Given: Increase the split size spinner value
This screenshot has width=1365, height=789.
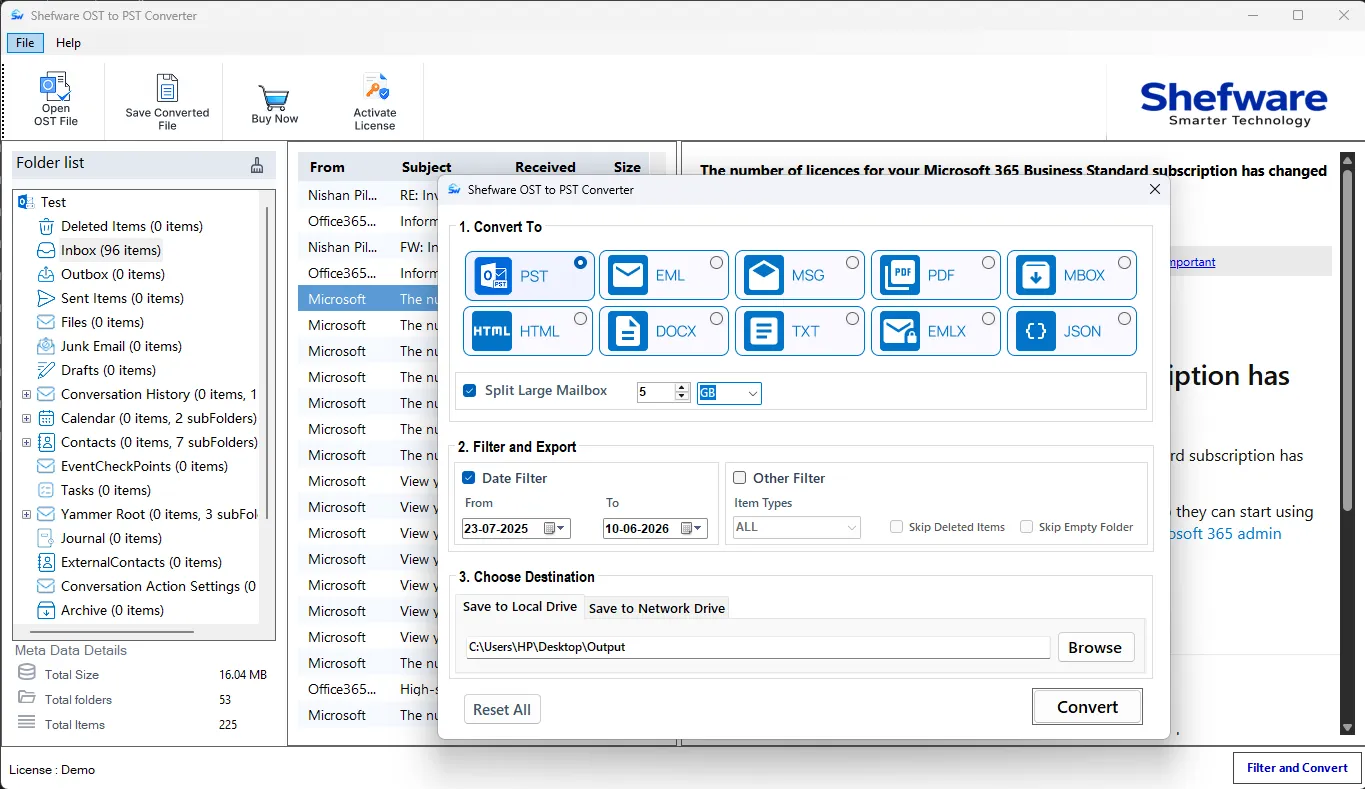Looking at the screenshot, I should tap(682, 387).
